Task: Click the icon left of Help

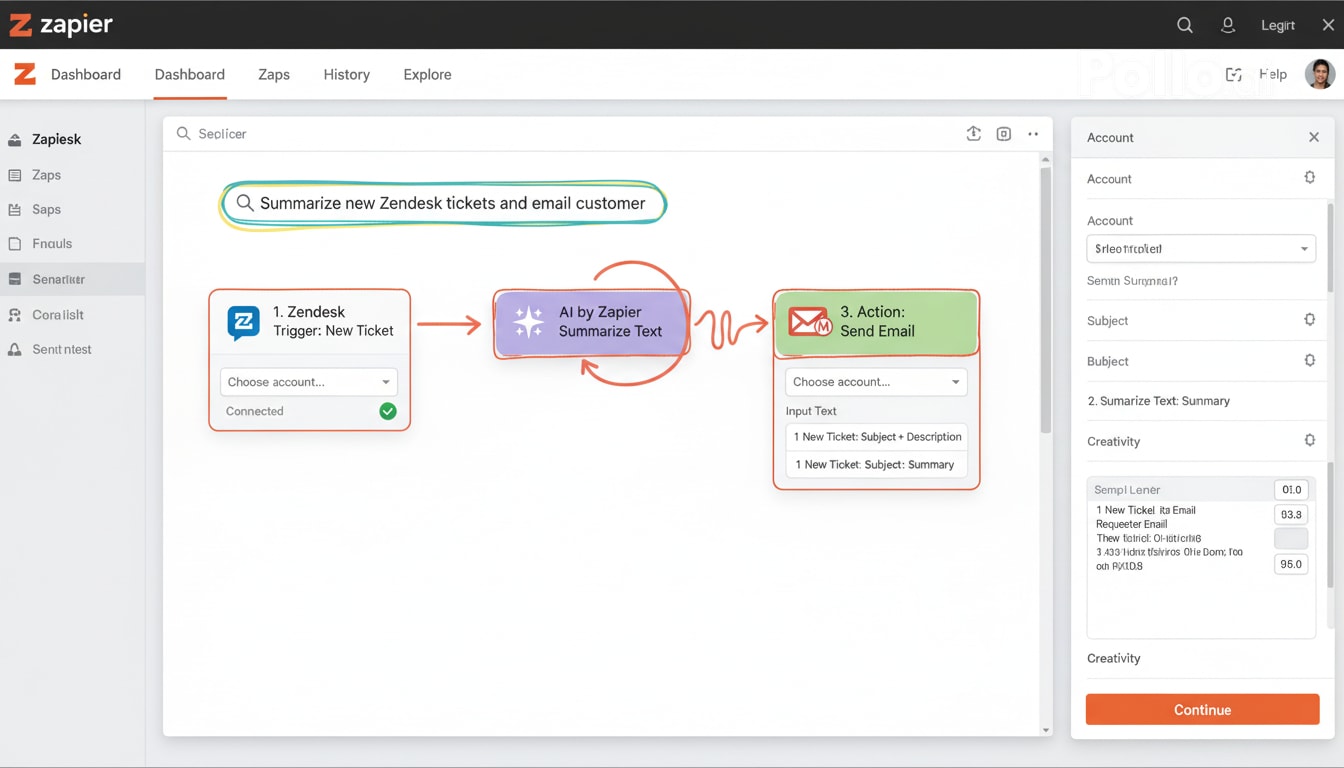Action: pos(1234,74)
